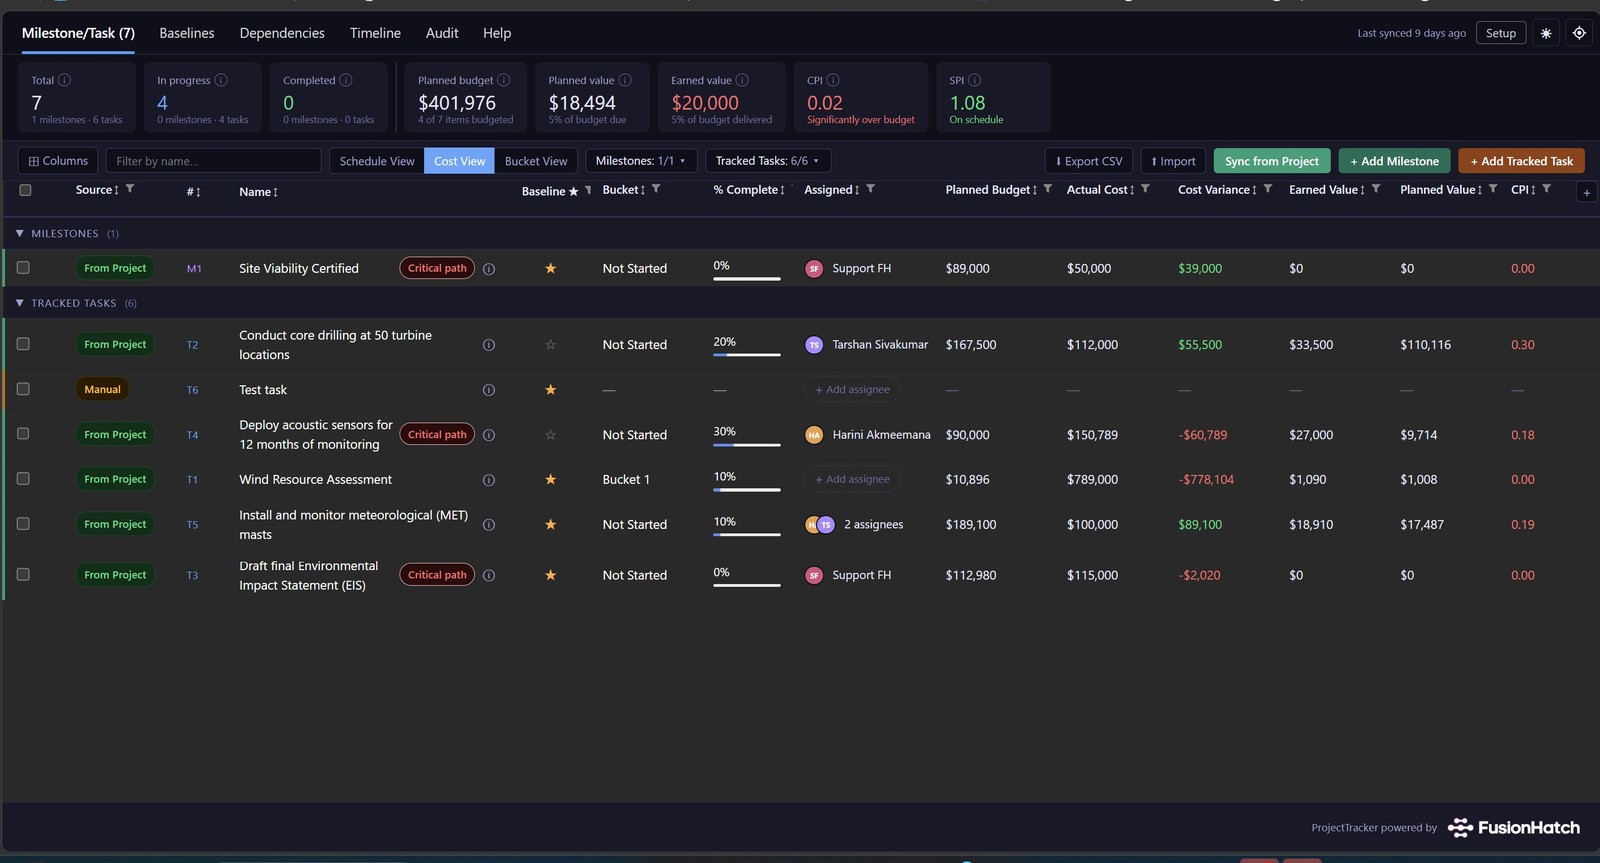The width and height of the screenshot is (1600, 863).
Task: Click Sync from Project button
Action: pyautogui.click(x=1272, y=161)
